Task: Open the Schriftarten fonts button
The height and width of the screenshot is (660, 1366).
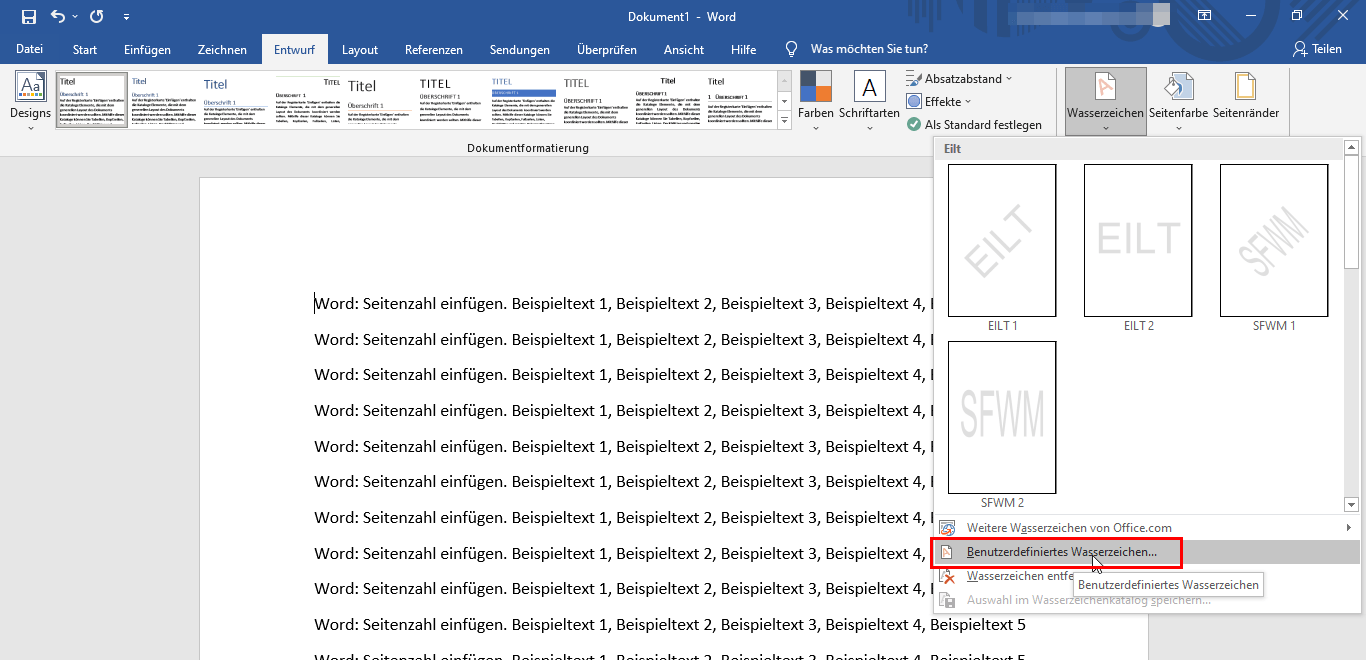Action: 869,101
